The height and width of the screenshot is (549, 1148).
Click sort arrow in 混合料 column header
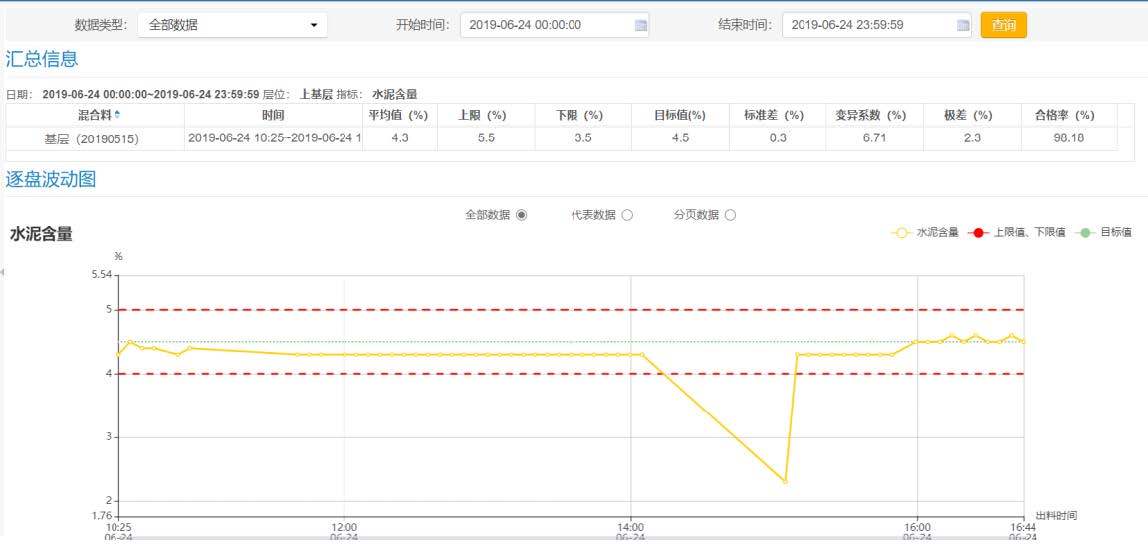(x=117, y=114)
